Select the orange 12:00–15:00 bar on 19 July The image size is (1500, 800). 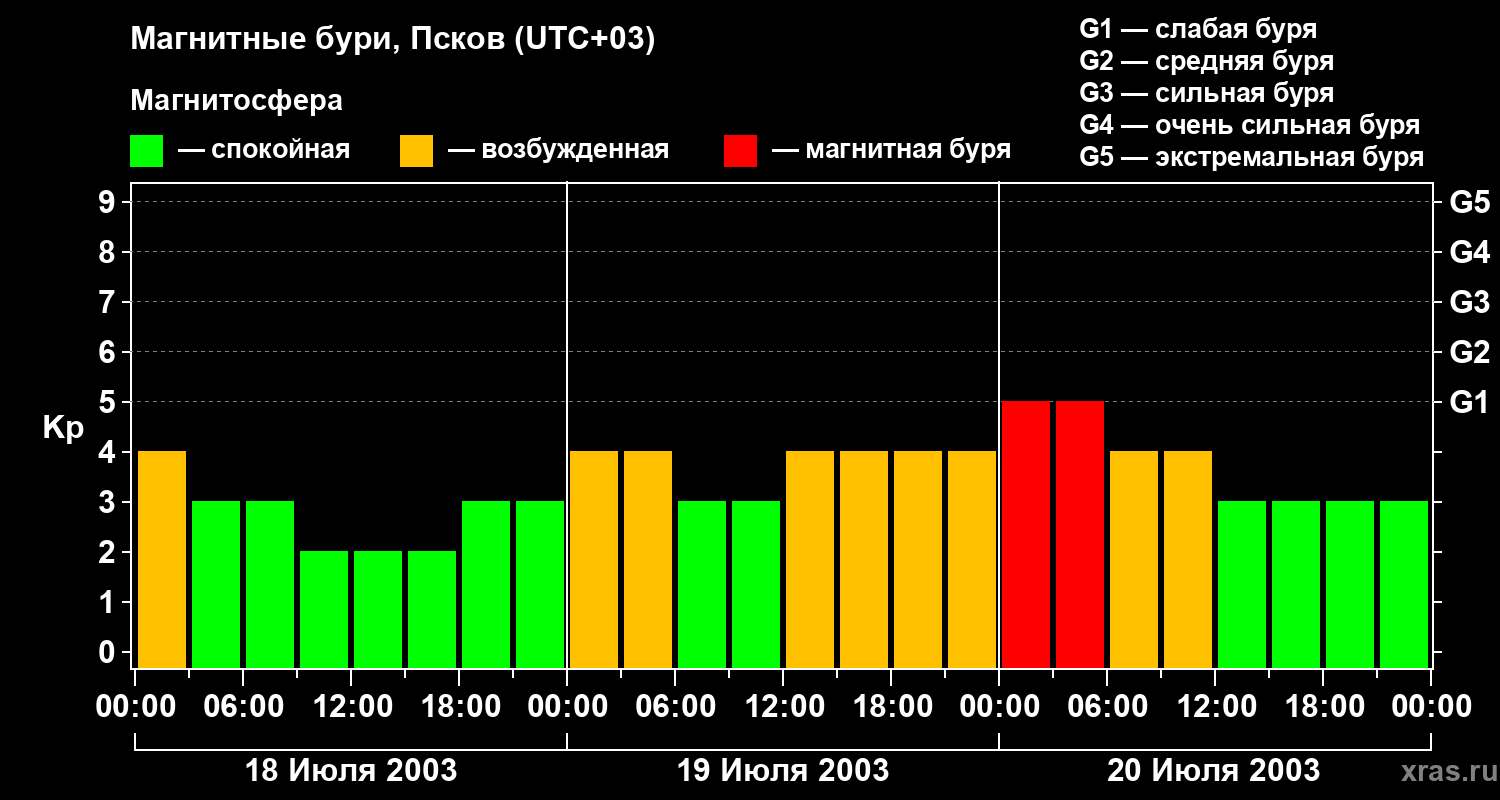[x=810, y=560]
